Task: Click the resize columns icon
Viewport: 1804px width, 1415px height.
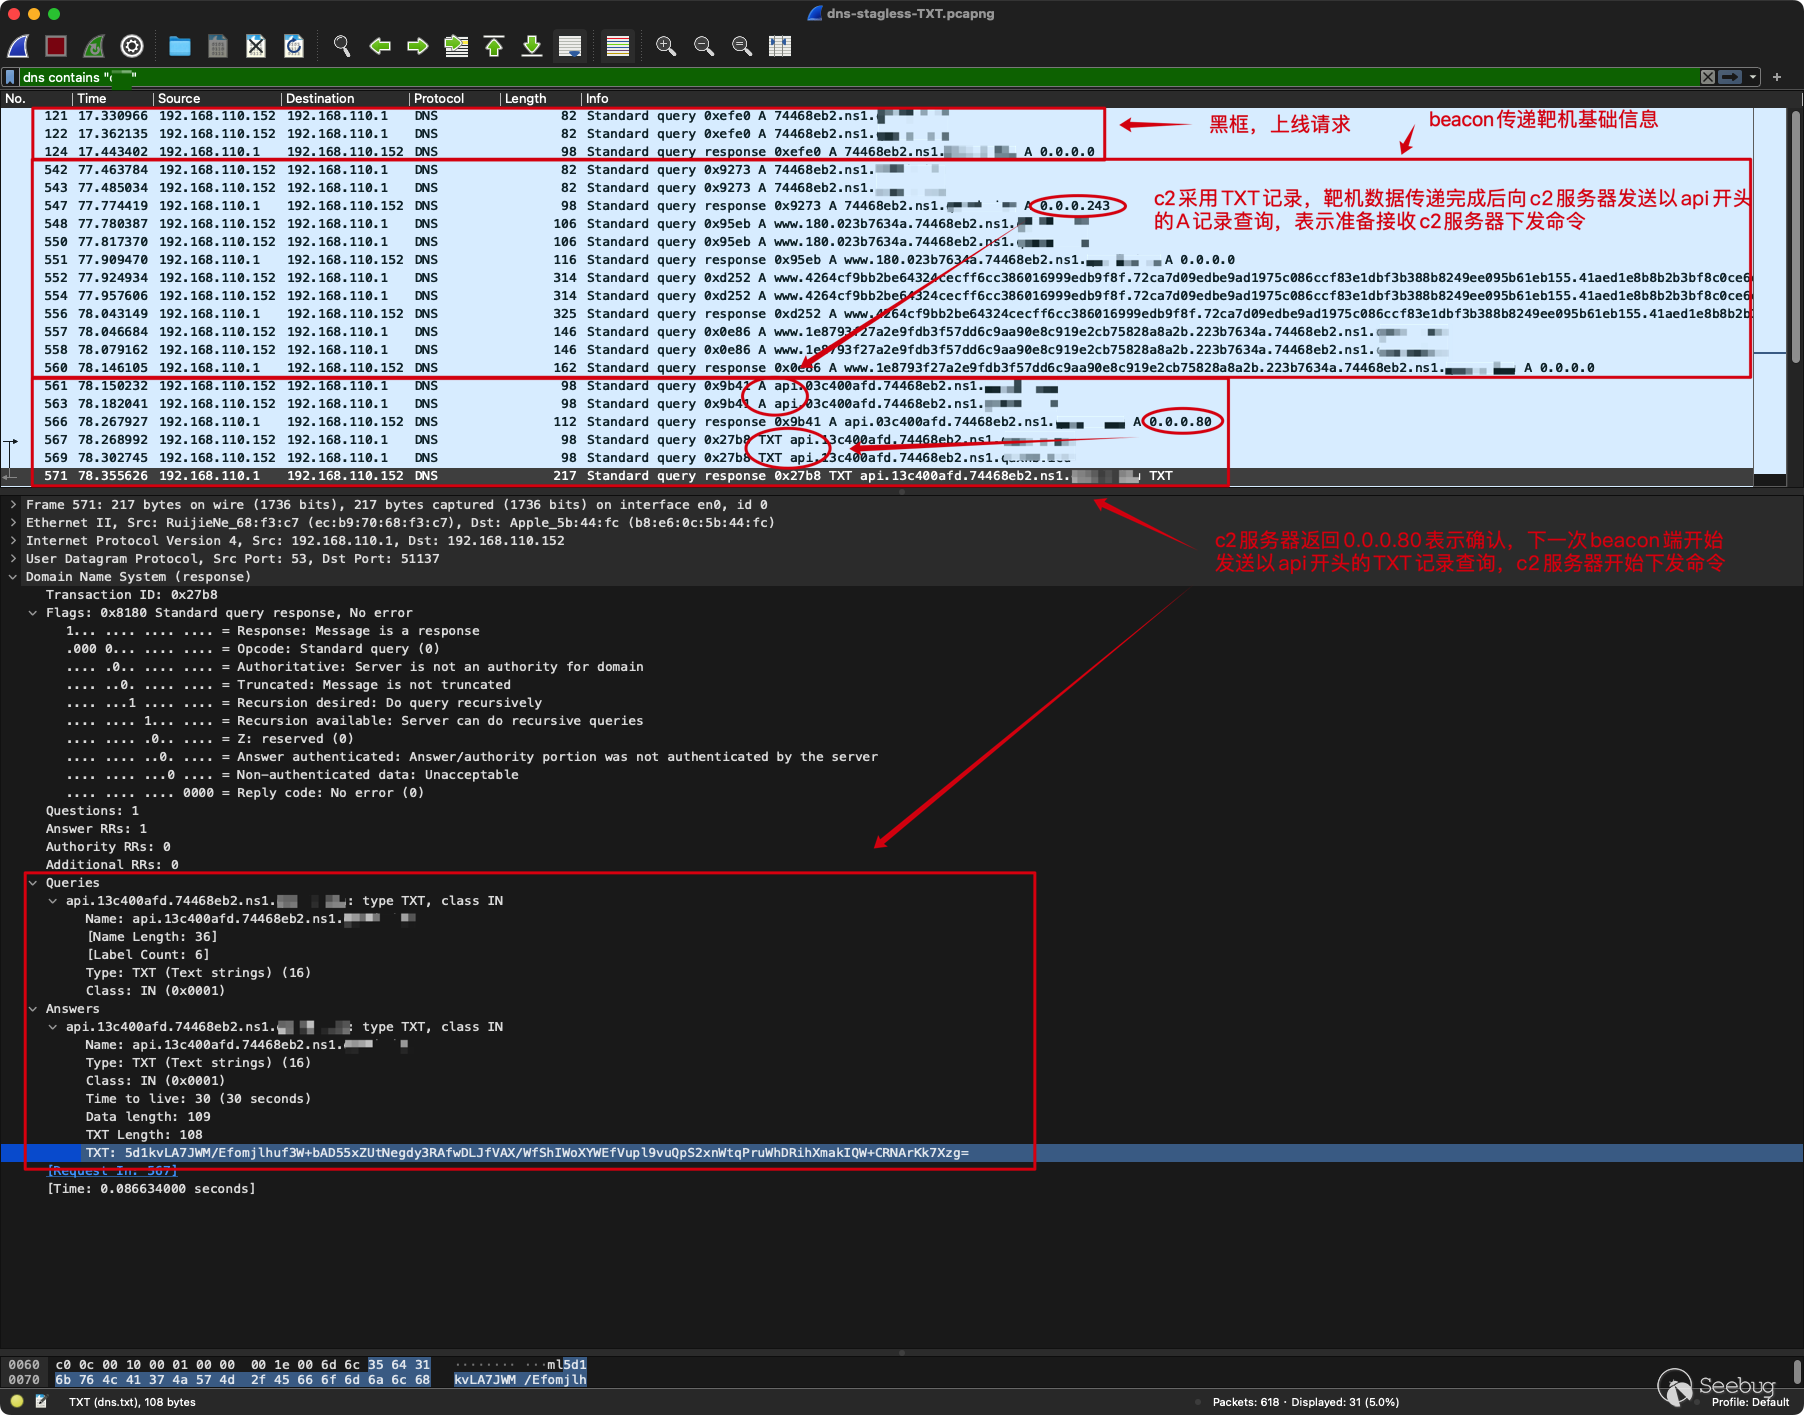Action: tap(780, 46)
